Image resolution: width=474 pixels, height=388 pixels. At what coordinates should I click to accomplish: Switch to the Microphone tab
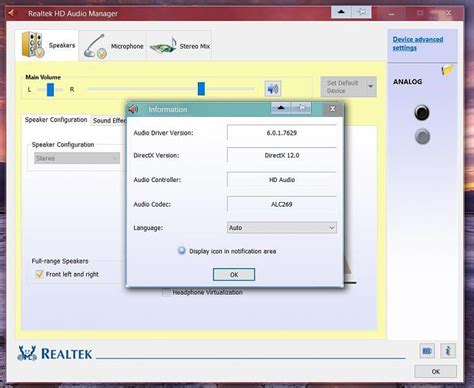point(113,46)
